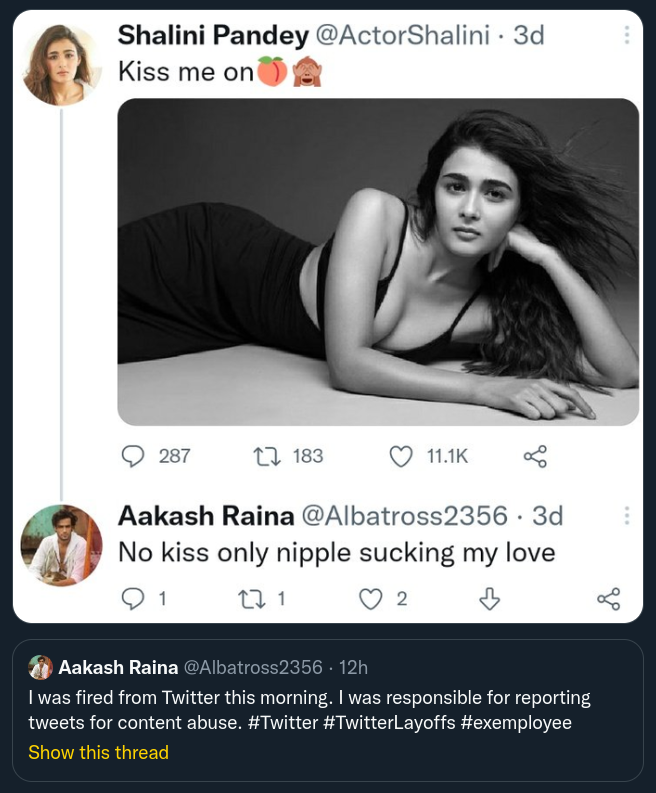
Task: Like the tweet with 11.1K likes
Action: pos(401,456)
